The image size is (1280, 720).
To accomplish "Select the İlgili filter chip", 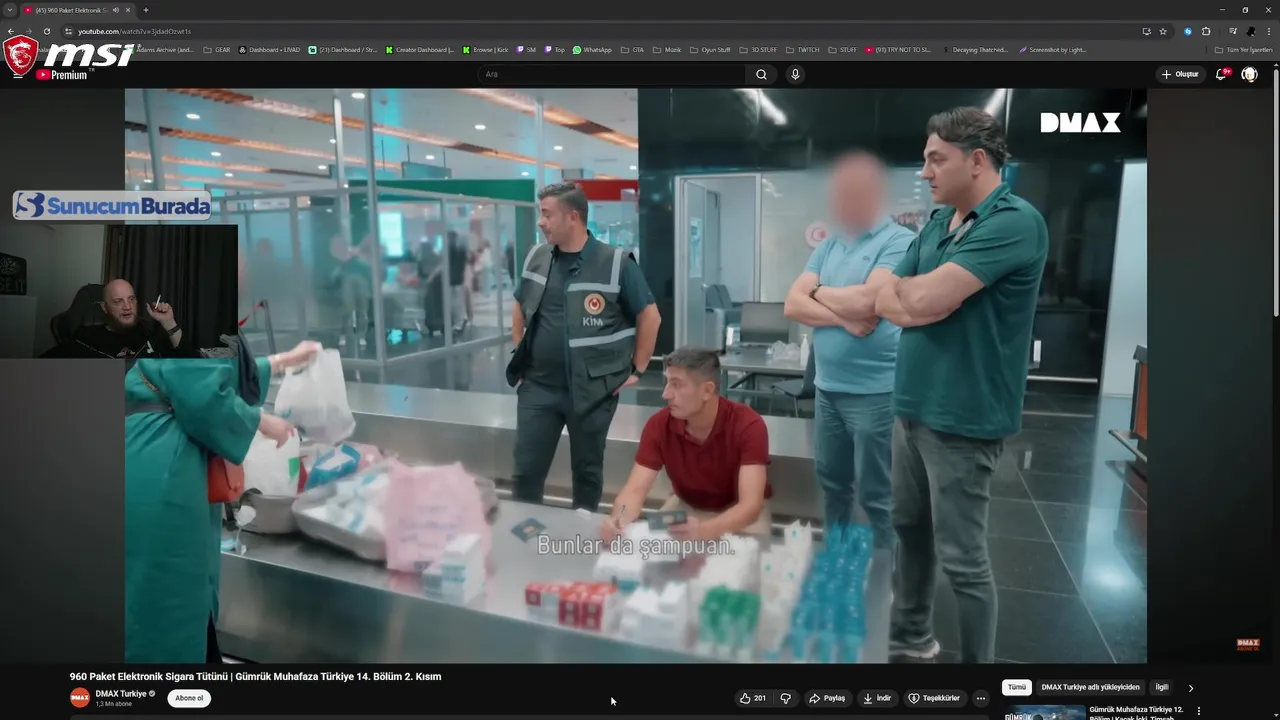I will [1162, 687].
